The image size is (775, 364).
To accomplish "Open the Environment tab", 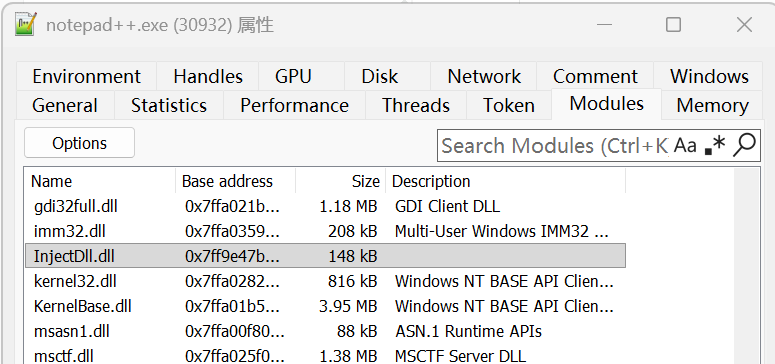I will tap(86, 76).
